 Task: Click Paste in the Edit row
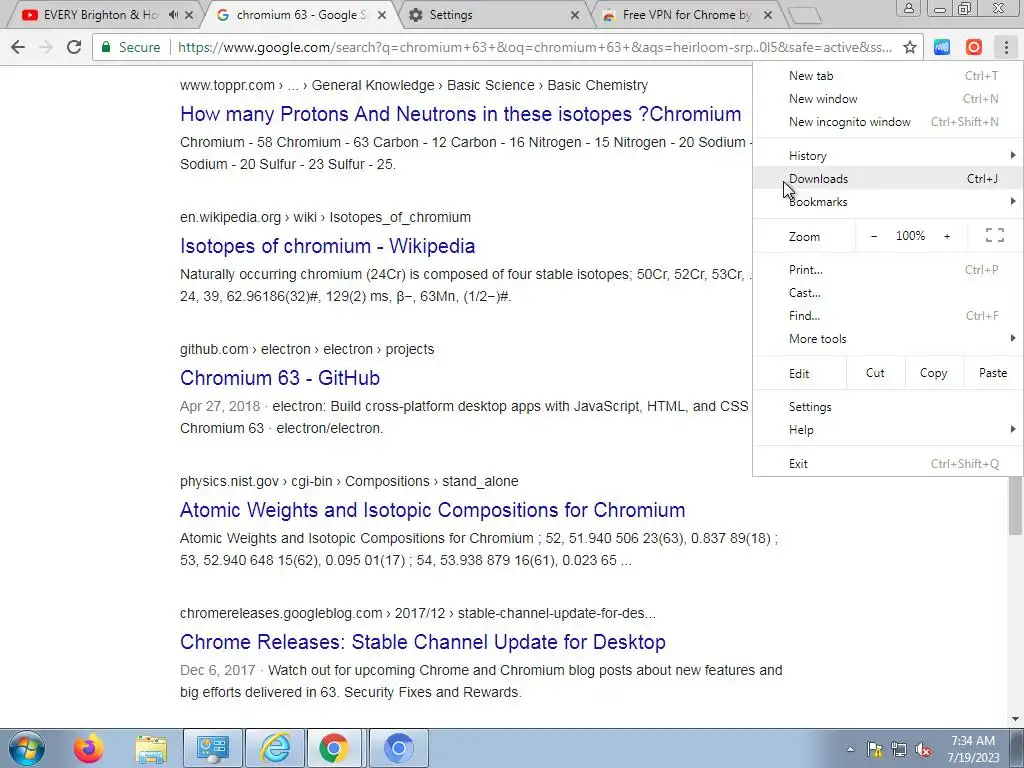[993, 373]
